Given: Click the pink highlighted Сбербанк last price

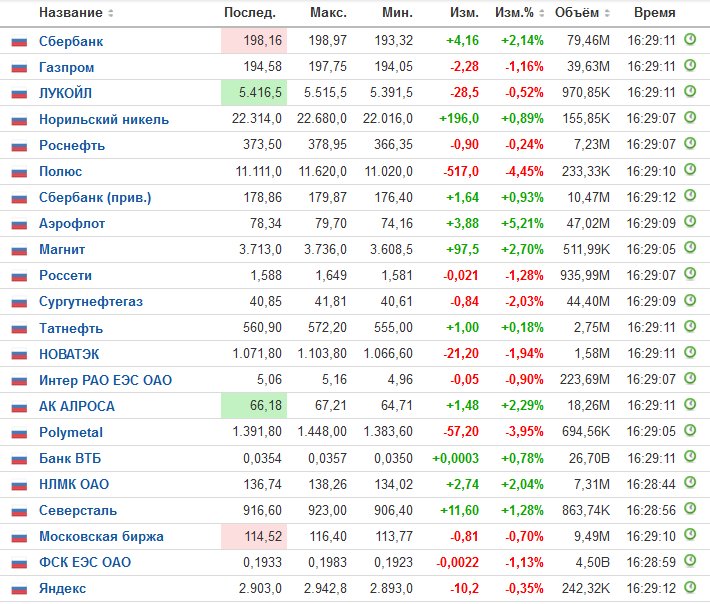Looking at the screenshot, I should [254, 40].
